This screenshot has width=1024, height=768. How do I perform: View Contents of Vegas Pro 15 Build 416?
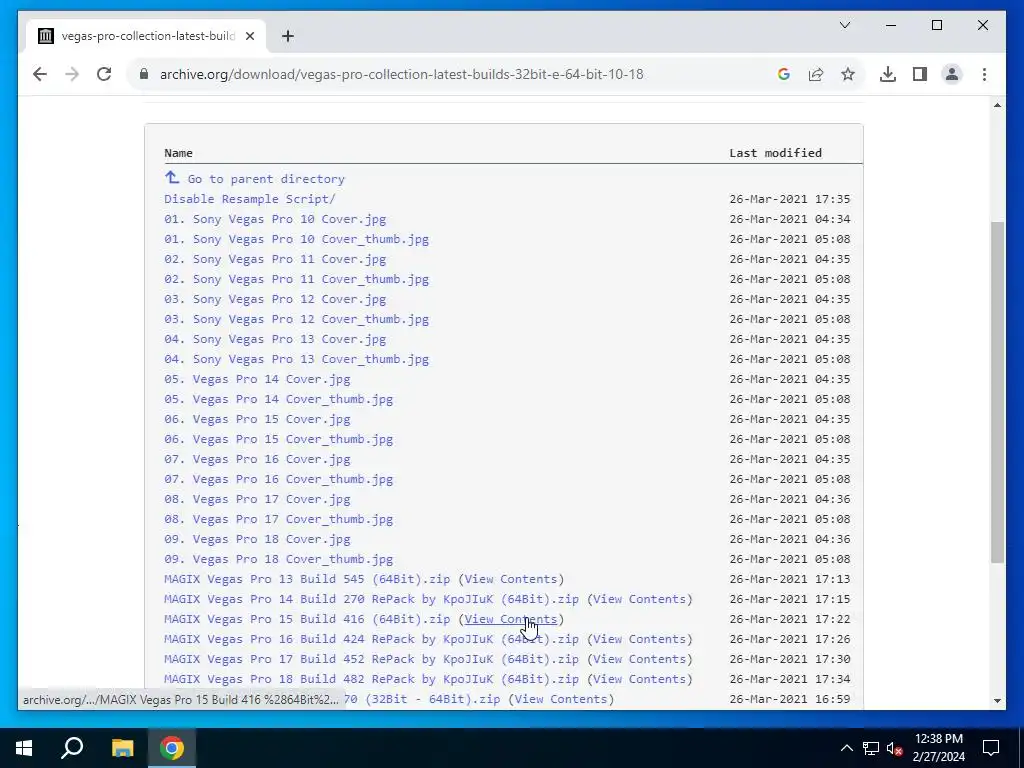[511, 619]
